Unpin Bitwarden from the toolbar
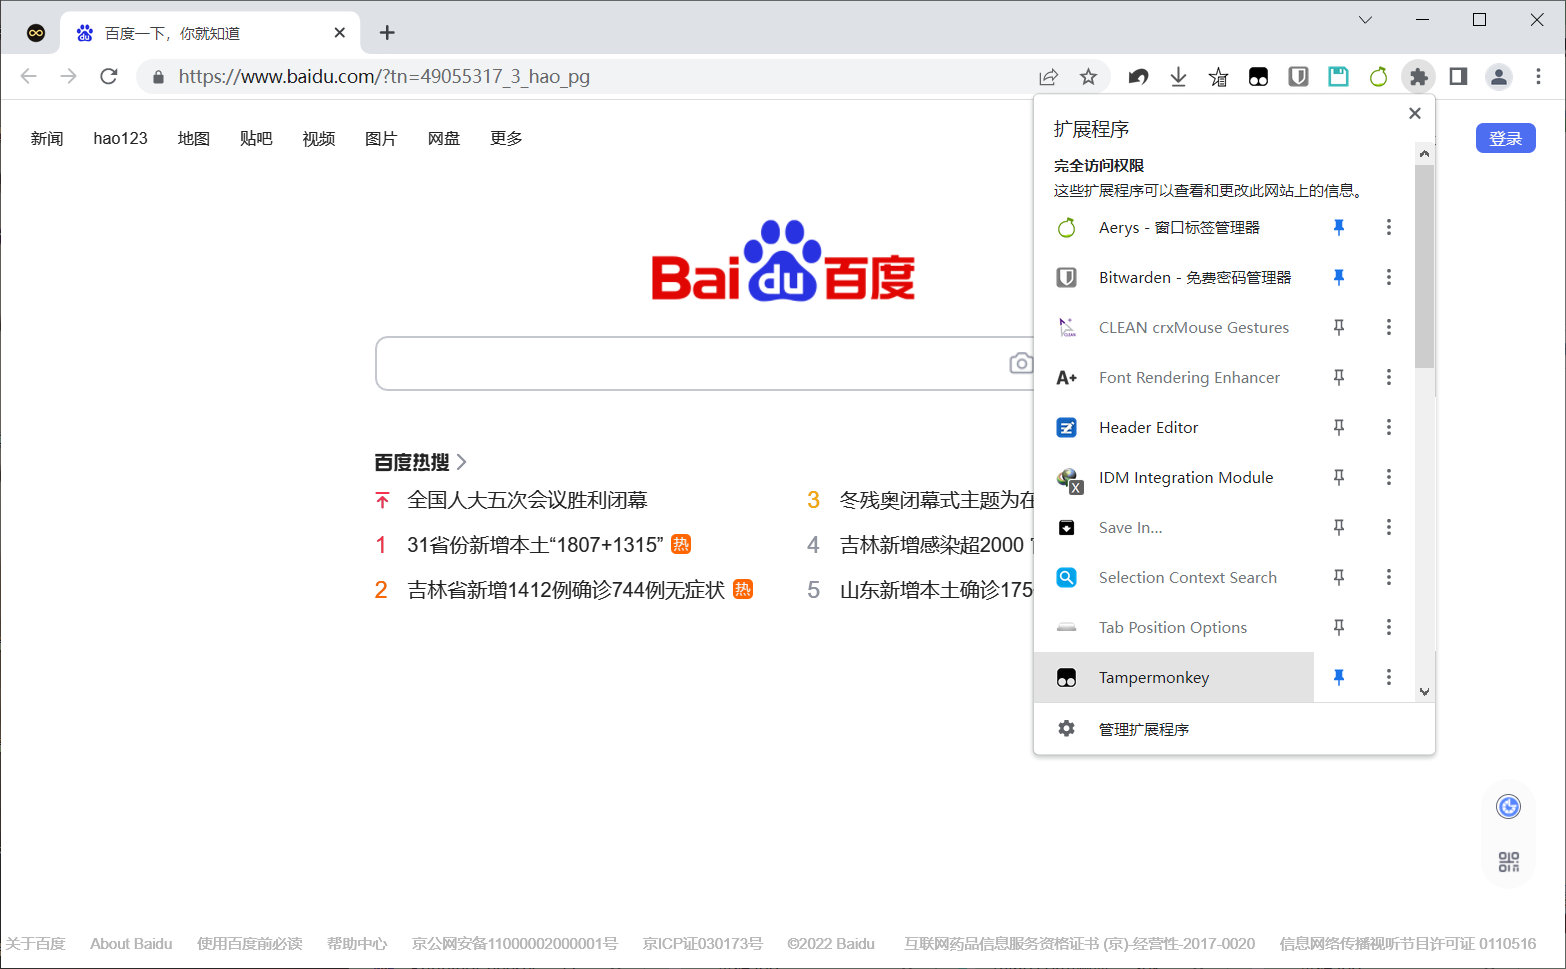The image size is (1566, 969). click(1339, 278)
